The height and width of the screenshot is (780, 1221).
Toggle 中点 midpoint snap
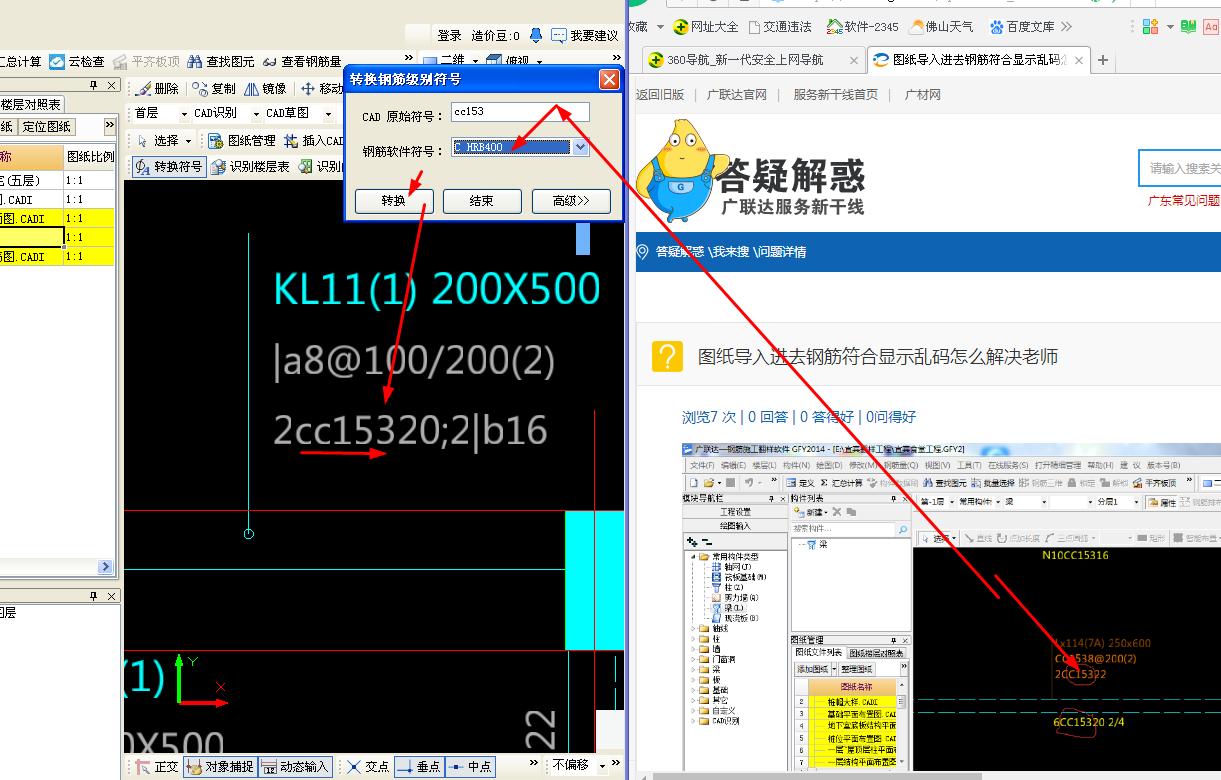(470, 767)
